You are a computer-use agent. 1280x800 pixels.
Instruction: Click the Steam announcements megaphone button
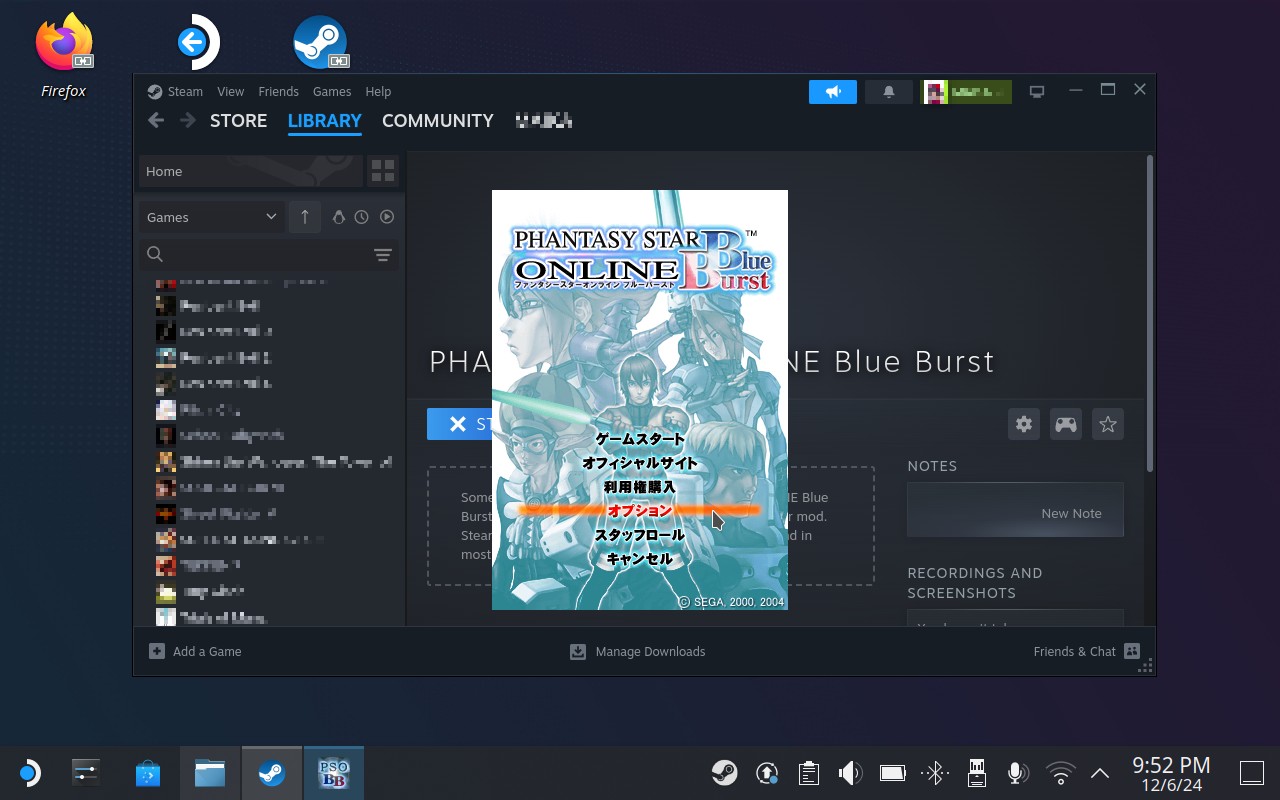[832, 92]
